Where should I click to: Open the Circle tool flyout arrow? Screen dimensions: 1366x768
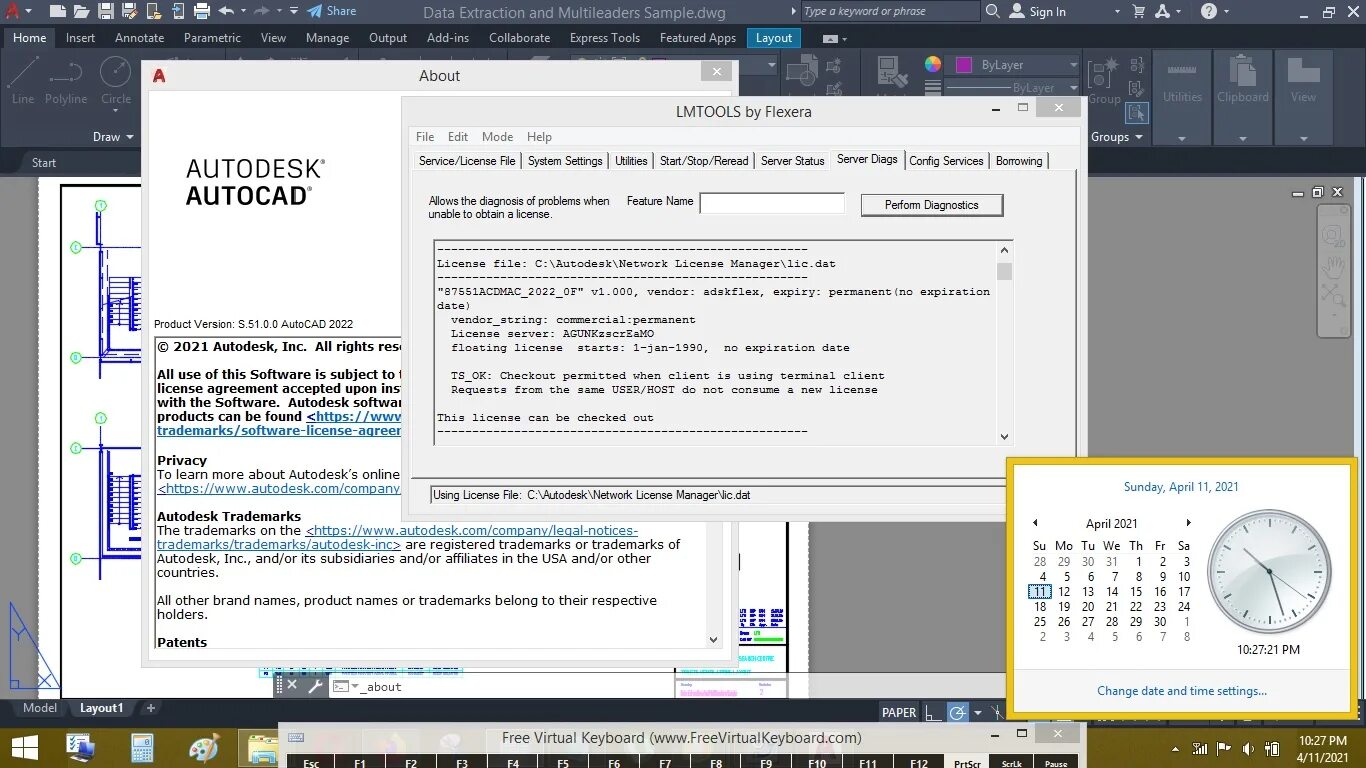click(x=116, y=113)
